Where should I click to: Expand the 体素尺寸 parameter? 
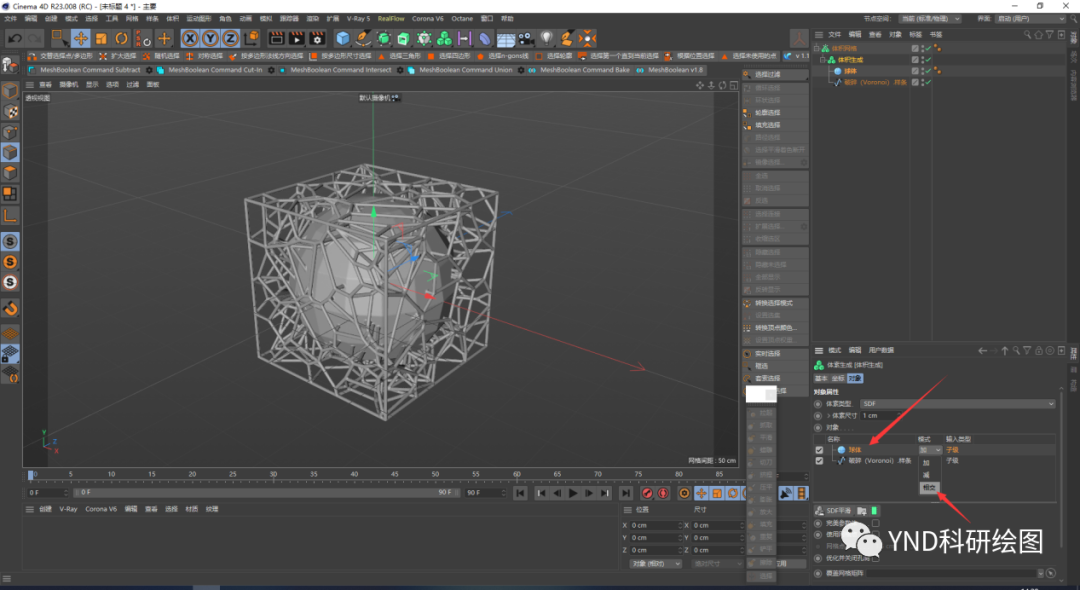click(829, 416)
